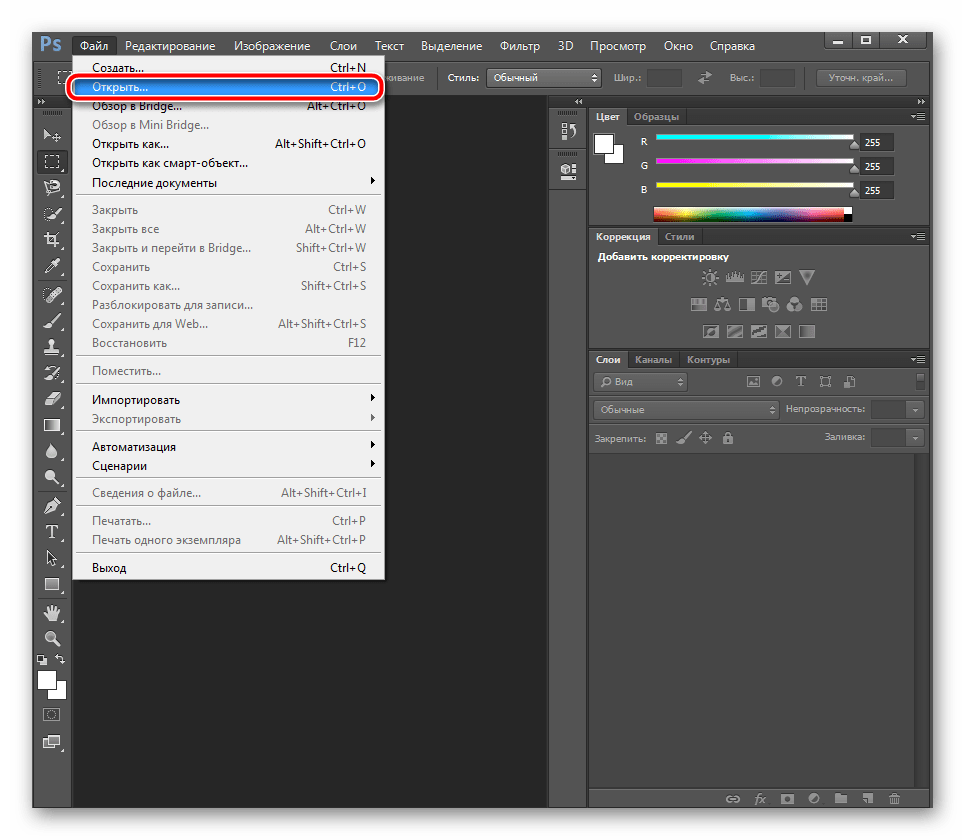Image resolution: width=965 pixels, height=840 pixels.
Task: Open the 'Стиль' dropdown set to Обычный
Action: (543, 78)
